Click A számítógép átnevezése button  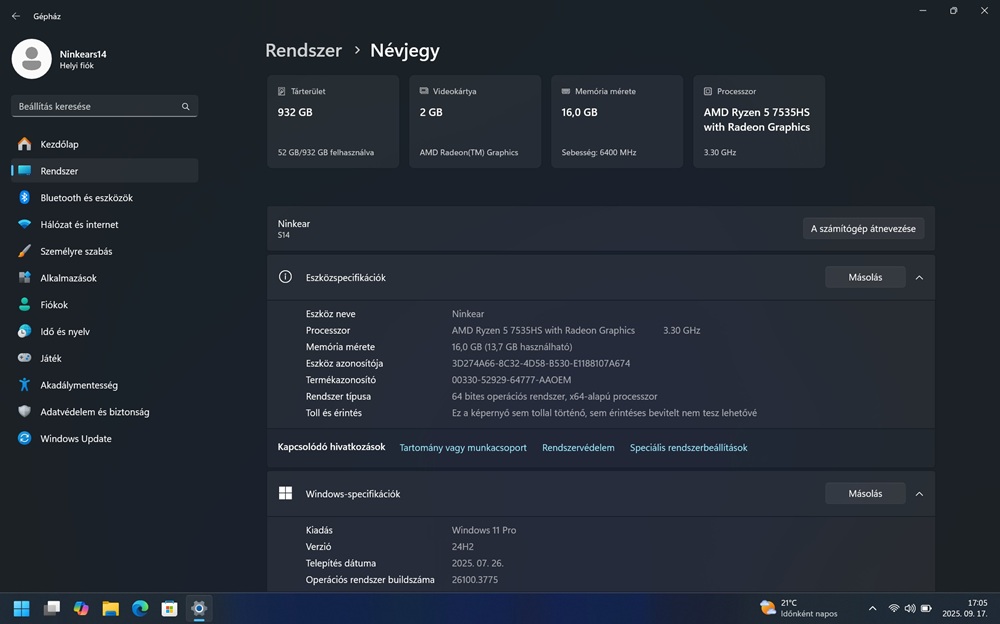coord(863,229)
